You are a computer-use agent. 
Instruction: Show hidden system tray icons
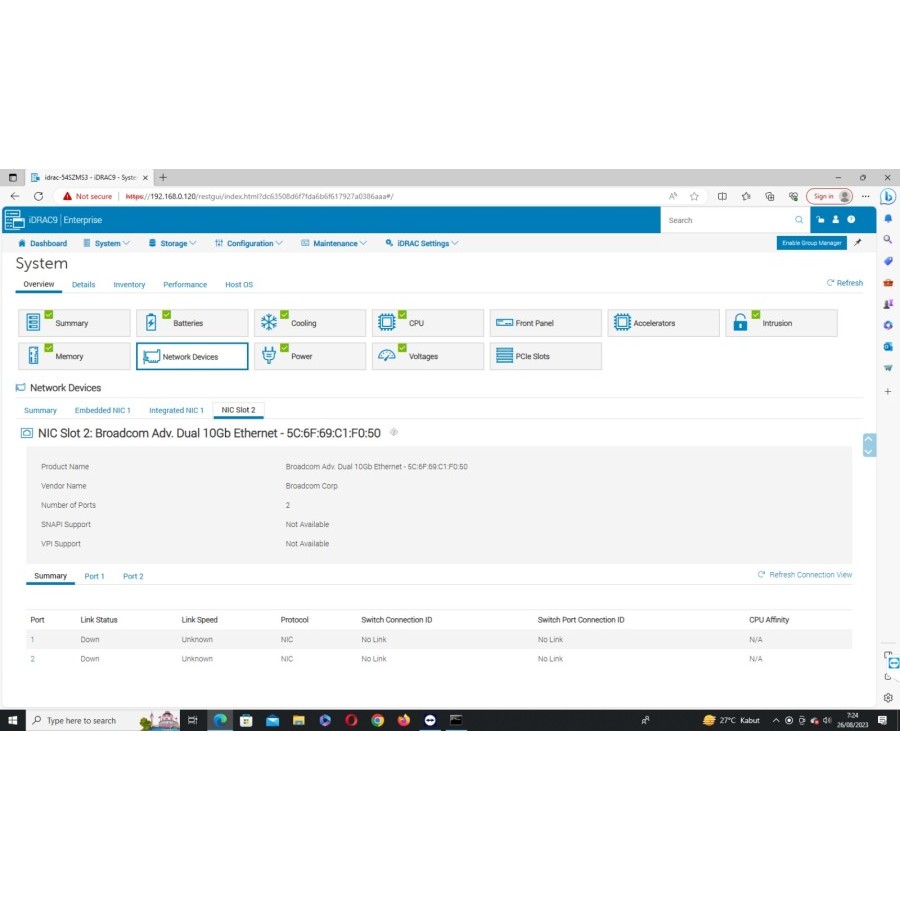[x=775, y=720]
